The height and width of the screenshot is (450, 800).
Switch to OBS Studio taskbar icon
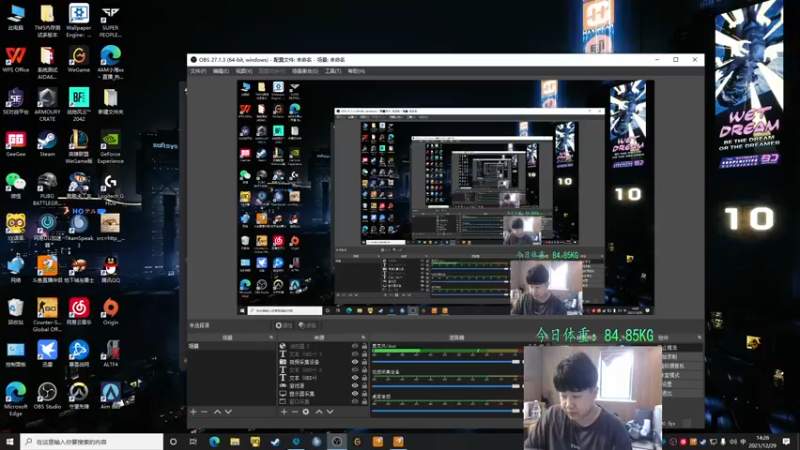pos(337,441)
